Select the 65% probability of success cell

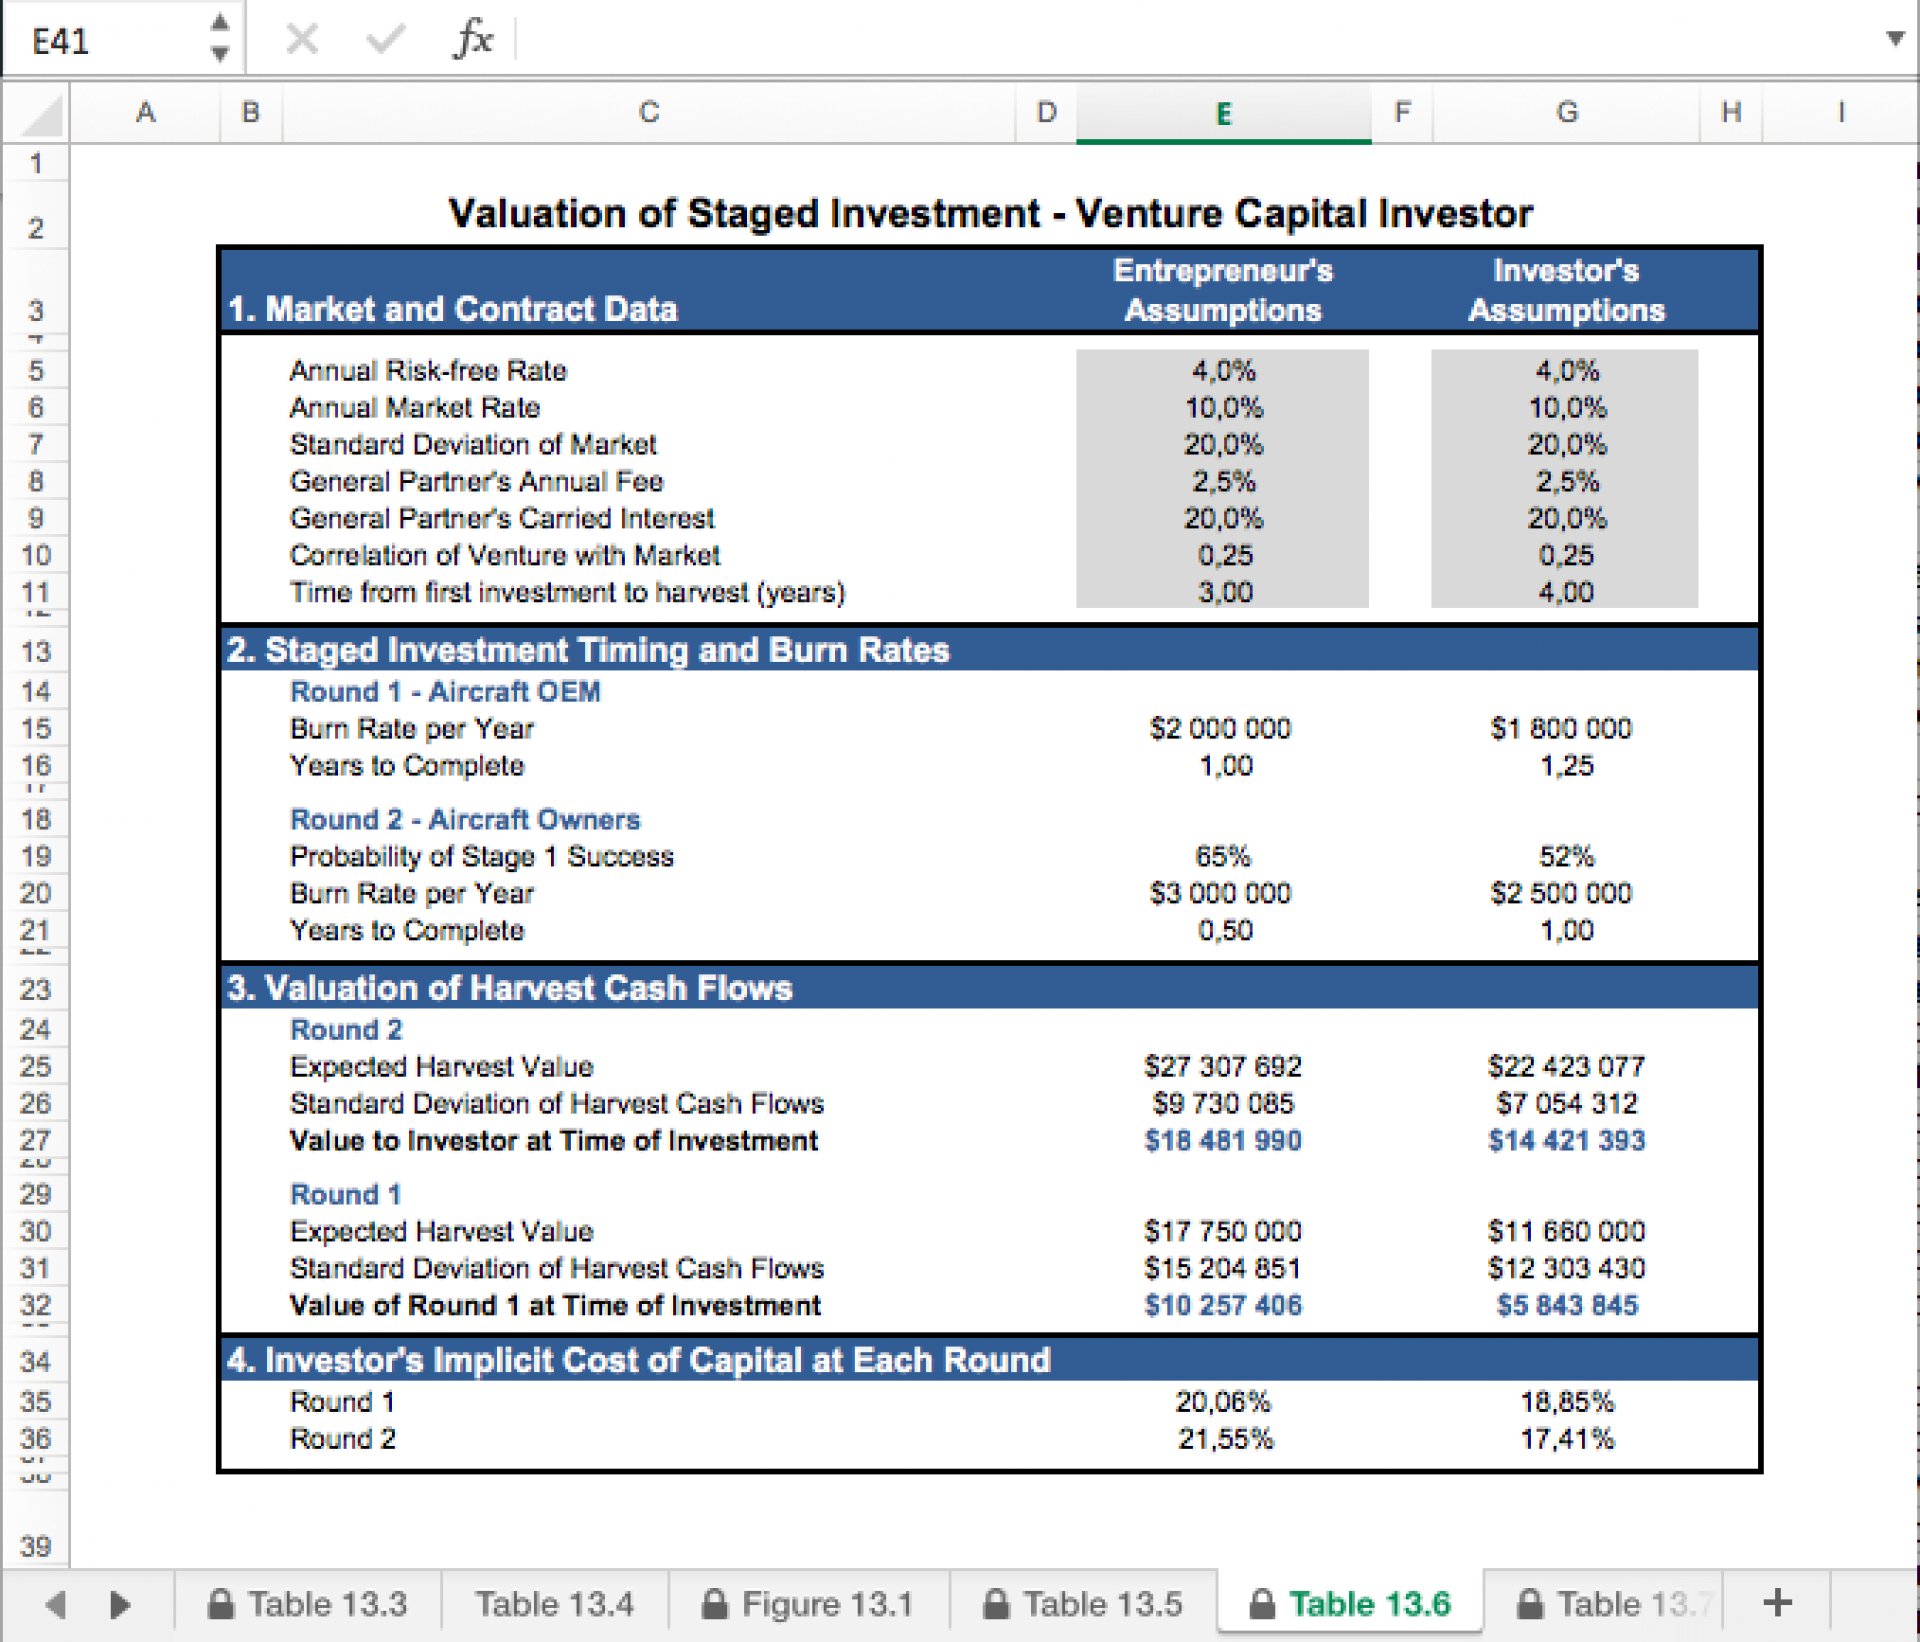click(x=1223, y=856)
